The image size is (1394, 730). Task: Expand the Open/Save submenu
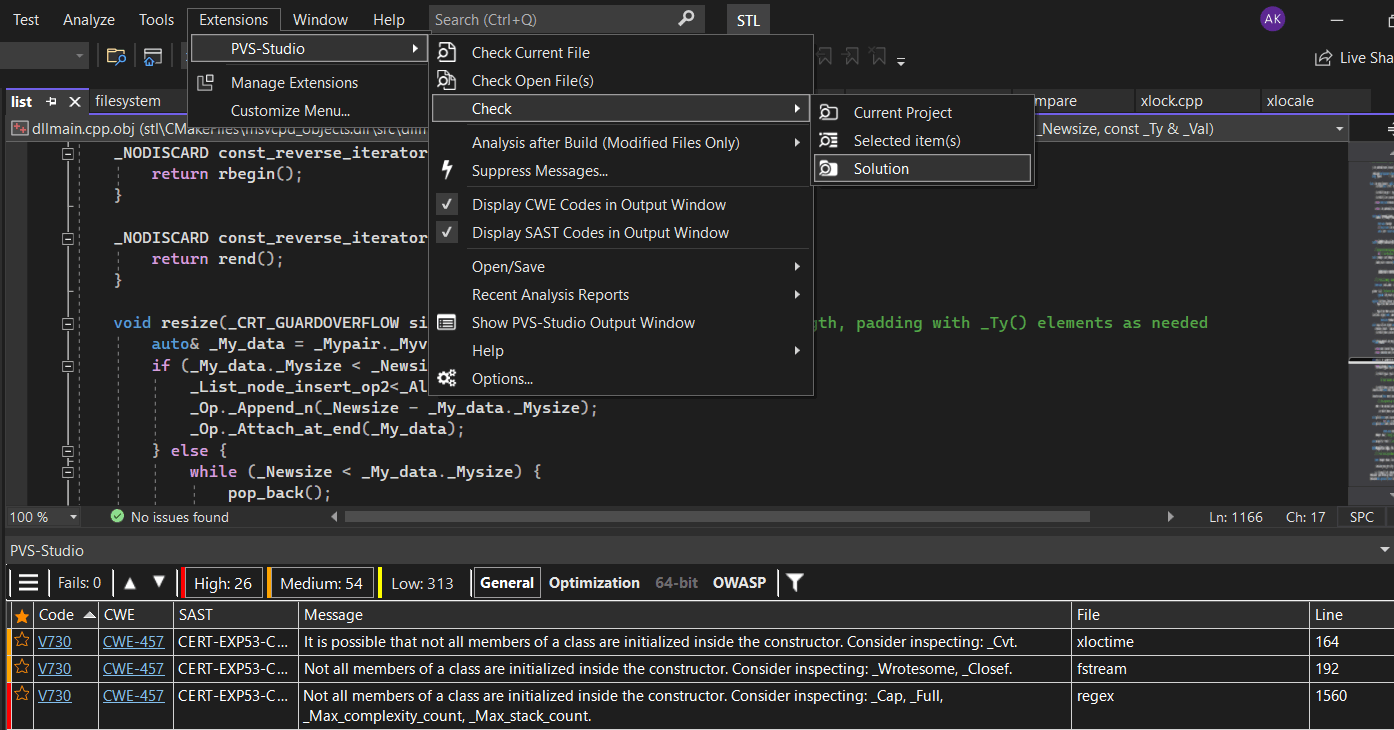click(x=620, y=267)
